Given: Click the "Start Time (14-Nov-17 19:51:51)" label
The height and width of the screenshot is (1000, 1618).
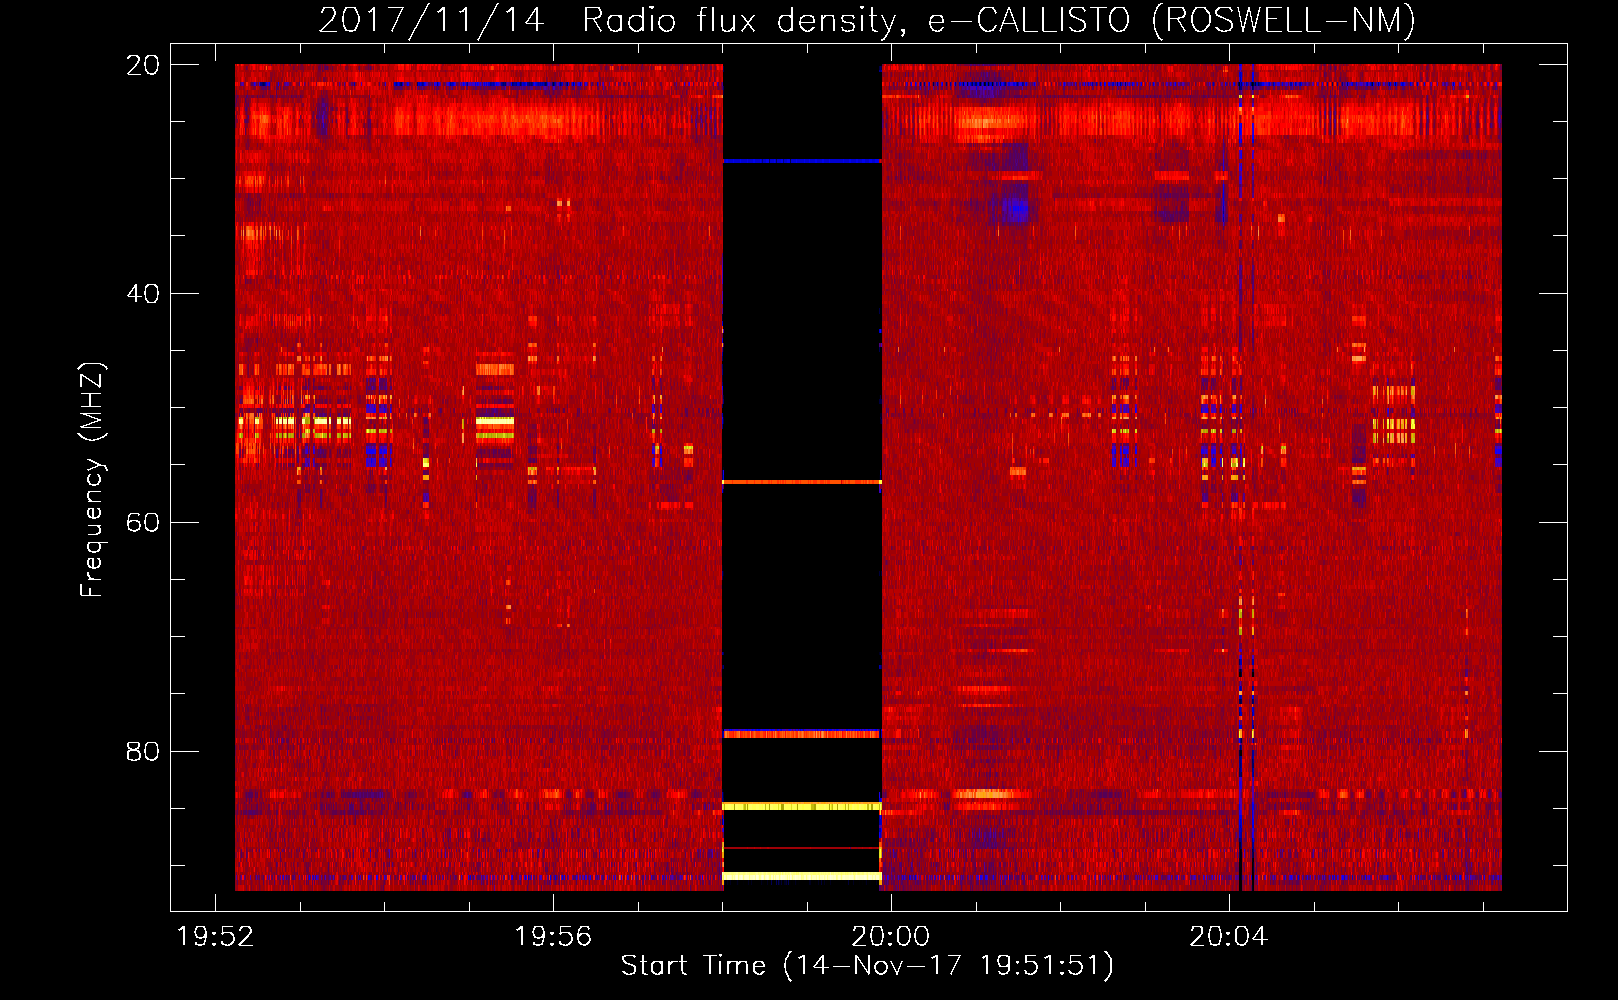Looking at the screenshot, I should 867,966.
